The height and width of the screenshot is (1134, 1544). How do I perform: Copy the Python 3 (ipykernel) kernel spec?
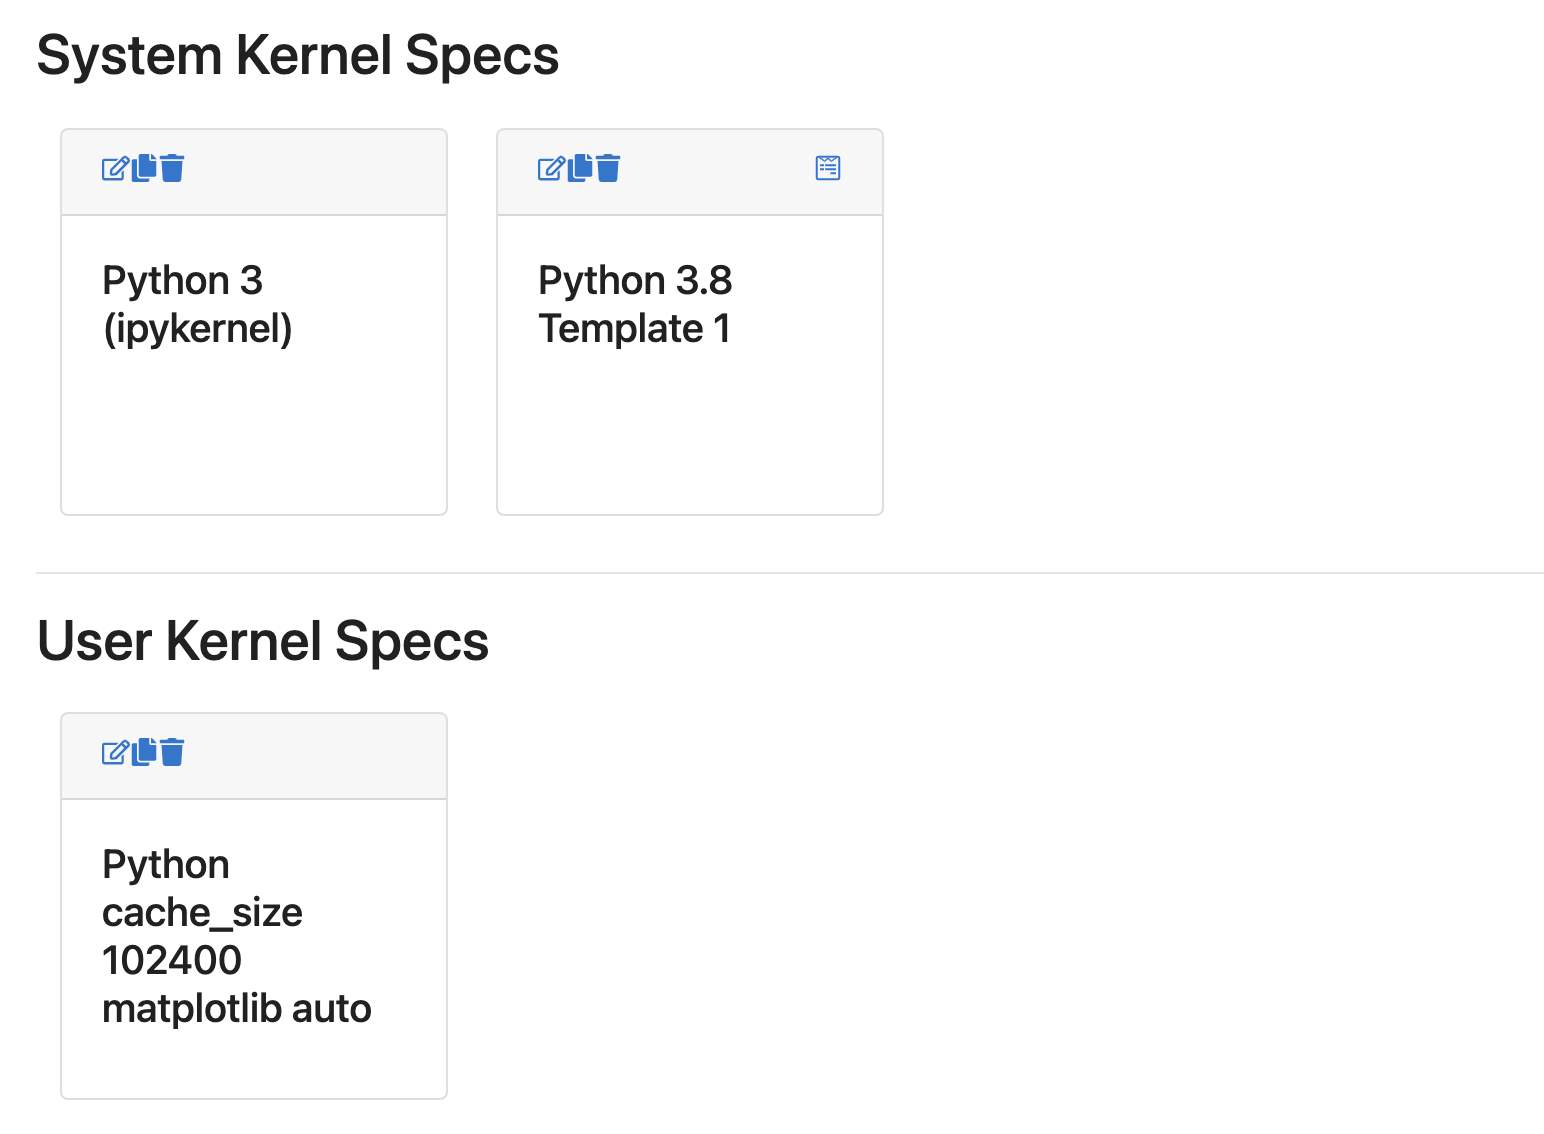pyautogui.click(x=145, y=167)
